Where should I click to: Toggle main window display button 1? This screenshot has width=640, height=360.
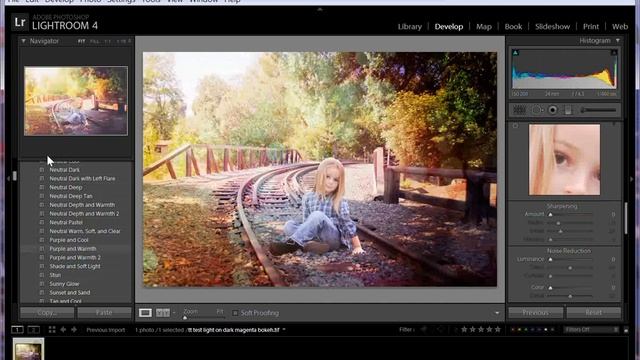(17, 329)
